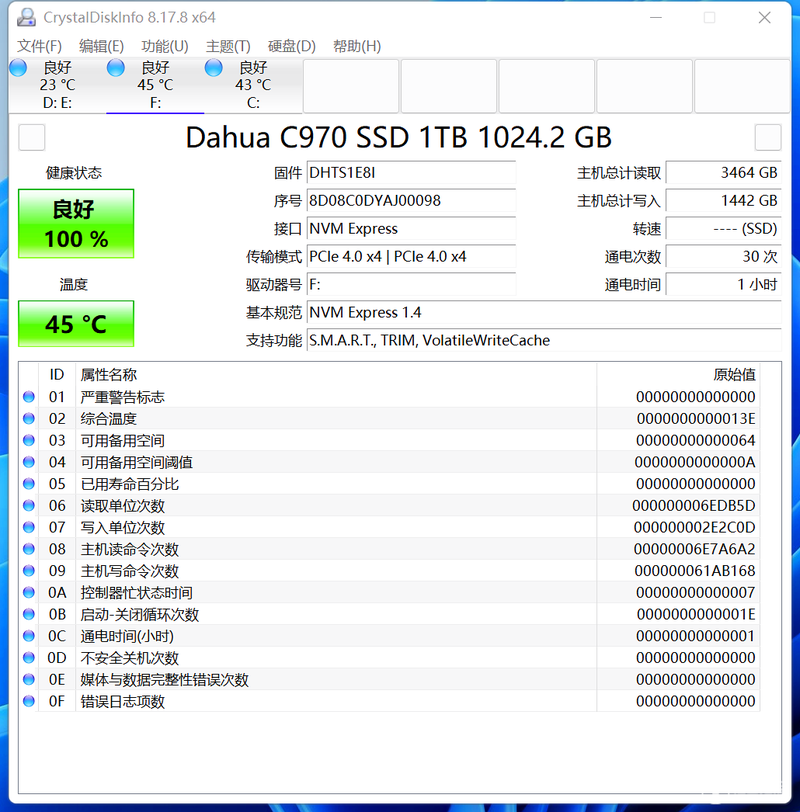
Task: Click the supported features field with TRIM
Action: coord(544,341)
